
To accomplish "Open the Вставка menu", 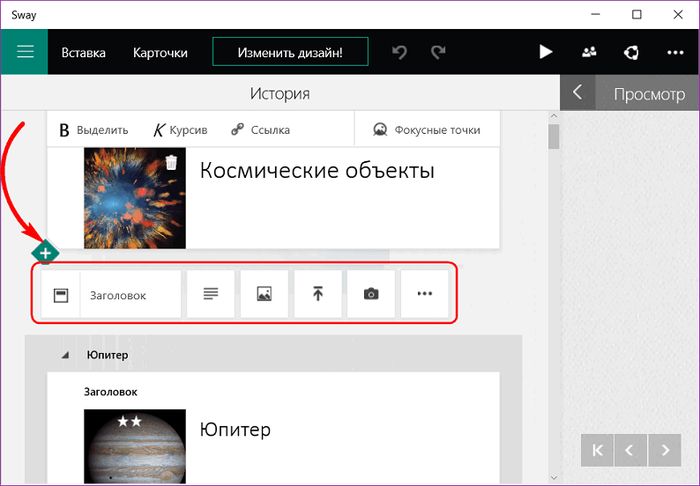I will pyautogui.click(x=83, y=52).
